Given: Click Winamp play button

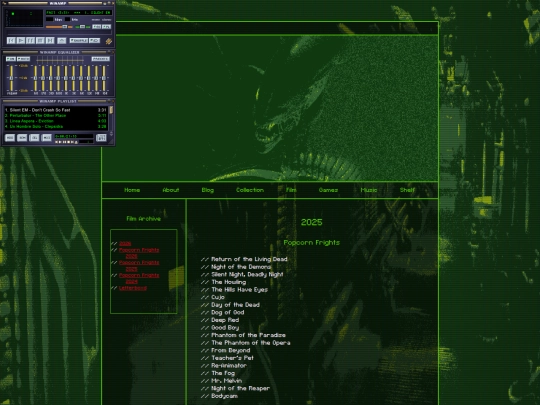Looking at the screenshot, I should click(21, 41).
